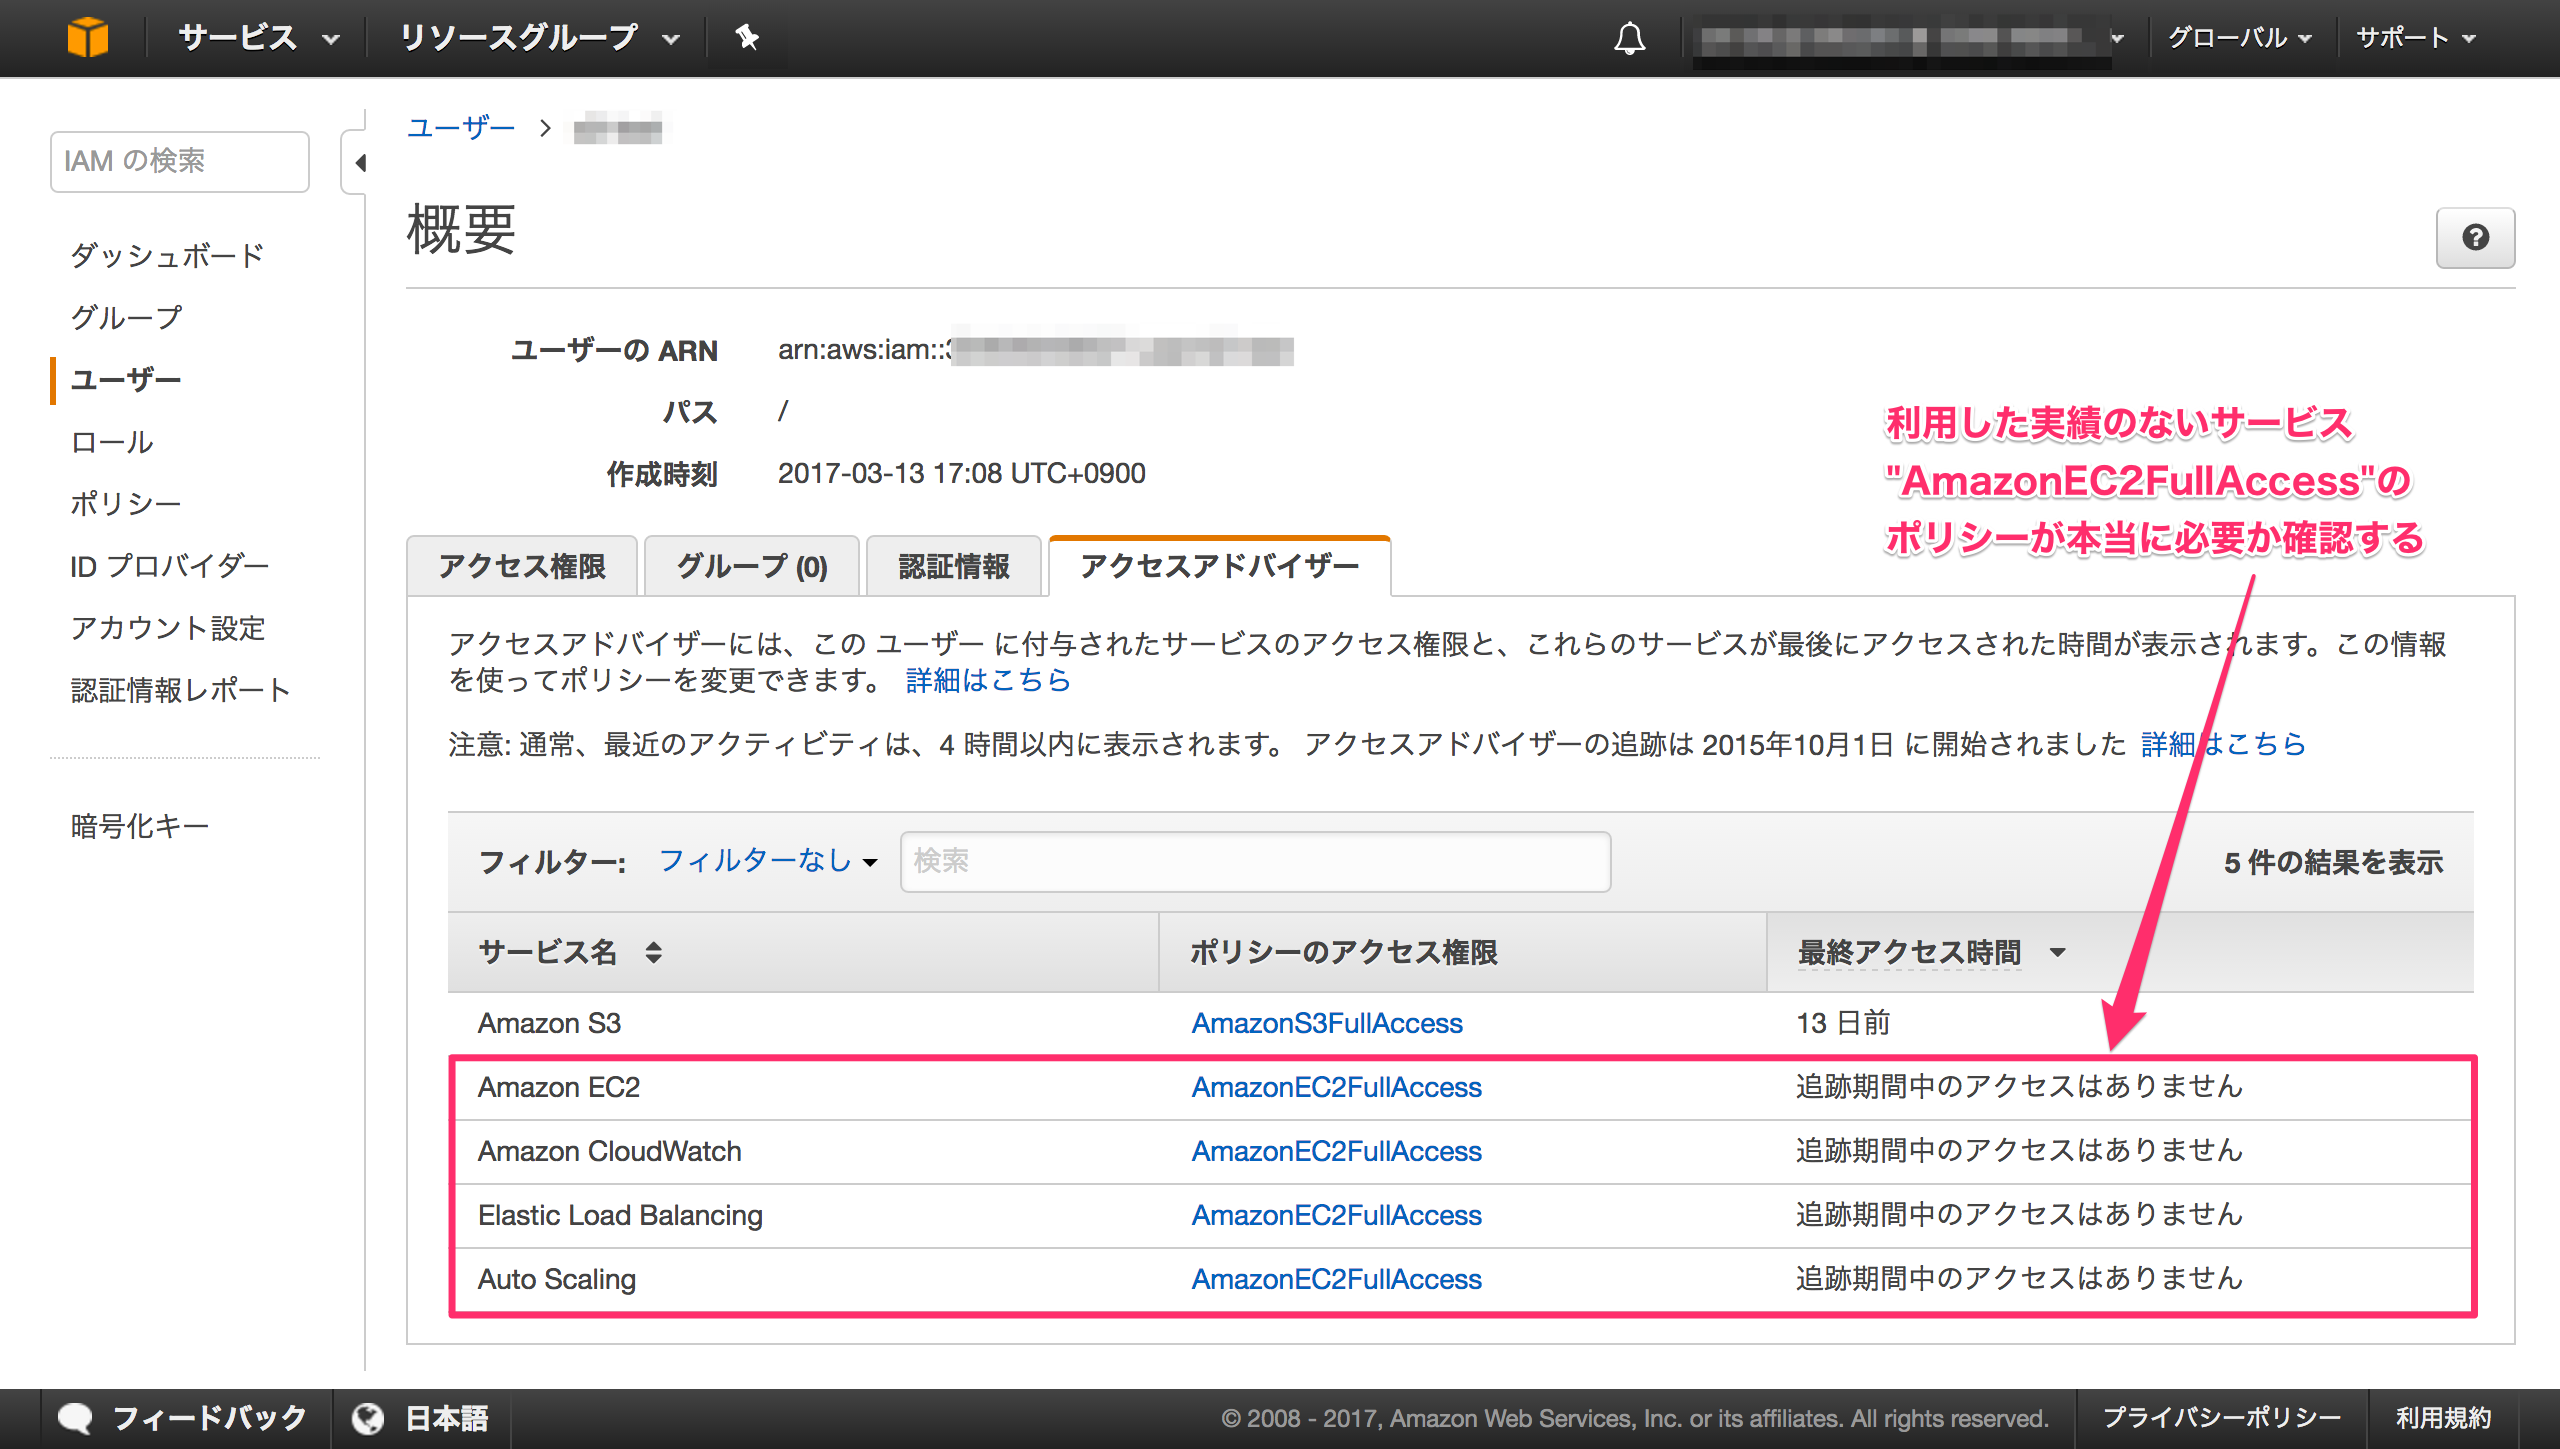
Task: Open AmazonEC2FullAccess link in CloudWatch row
Action: pos(1336,1151)
